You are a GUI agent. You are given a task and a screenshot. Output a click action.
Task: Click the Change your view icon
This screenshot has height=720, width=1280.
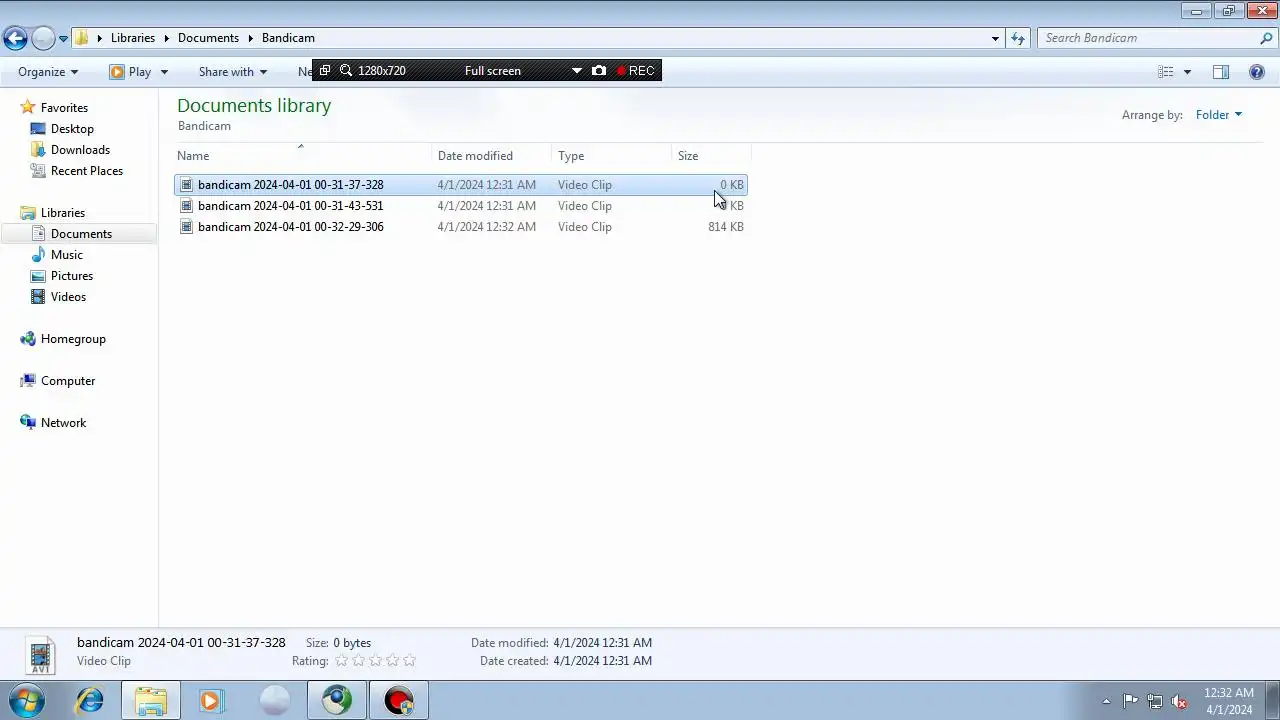pos(1166,72)
